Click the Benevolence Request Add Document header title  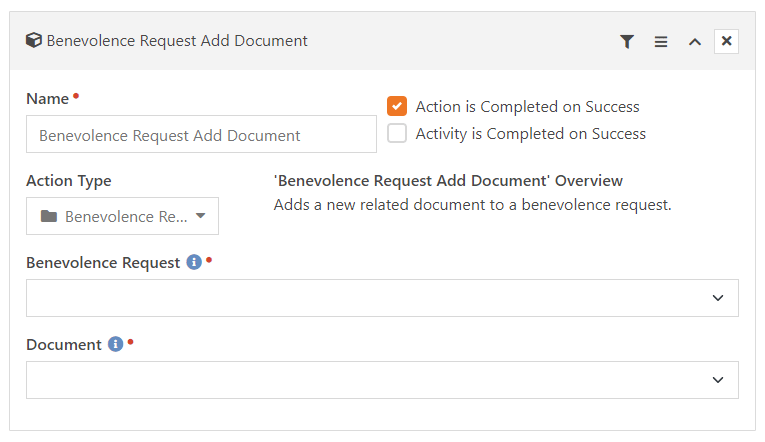[177, 40]
